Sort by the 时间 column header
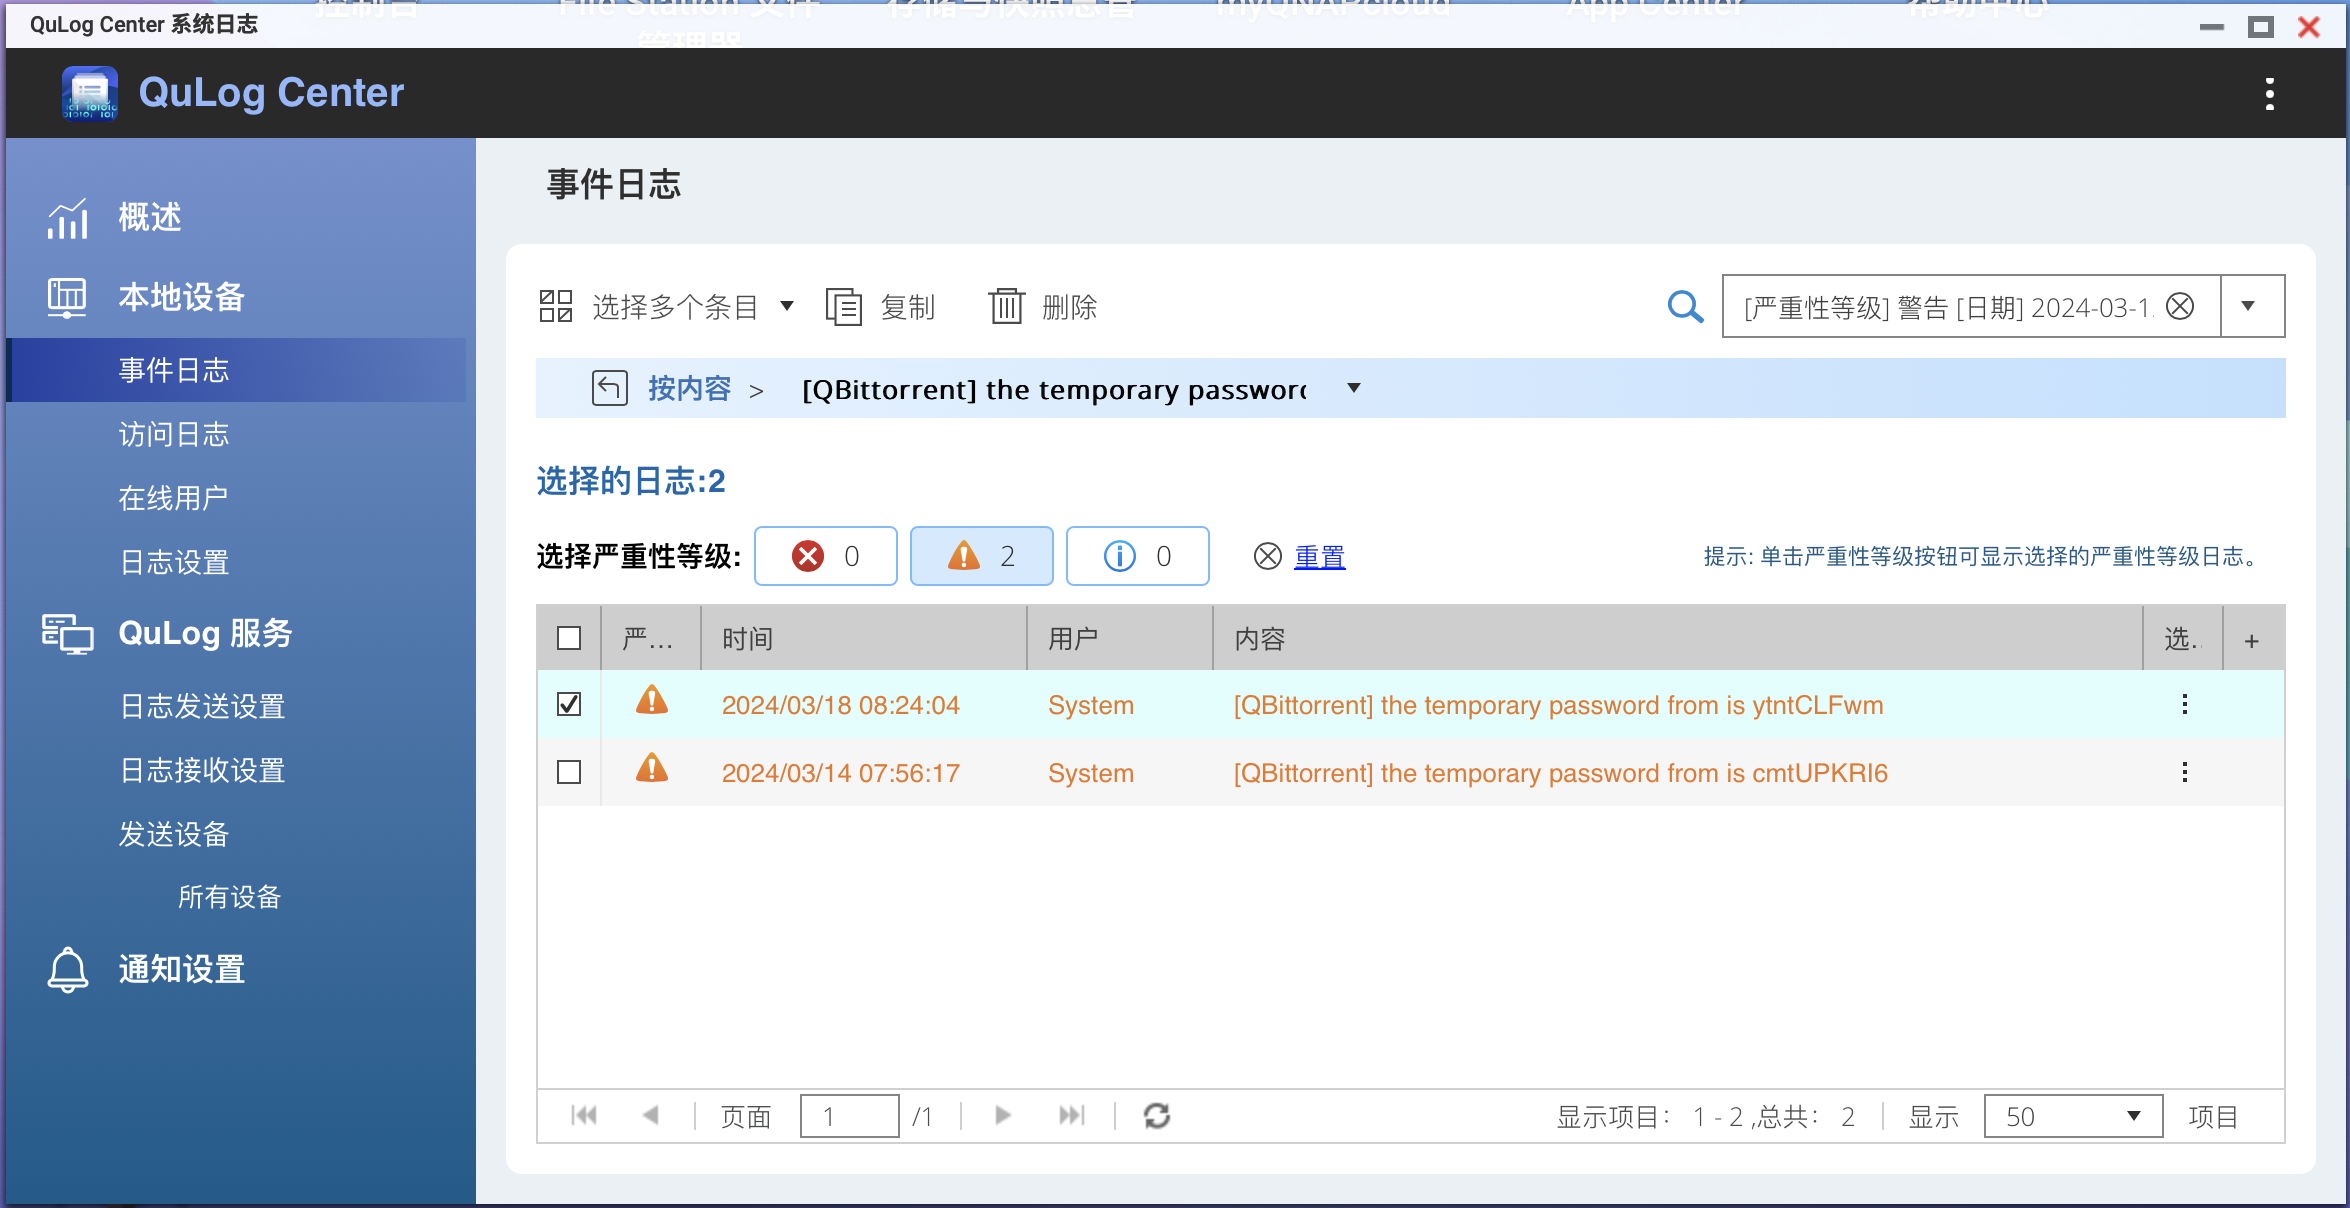This screenshot has height=1208, width=2350. tap(864, 638)
